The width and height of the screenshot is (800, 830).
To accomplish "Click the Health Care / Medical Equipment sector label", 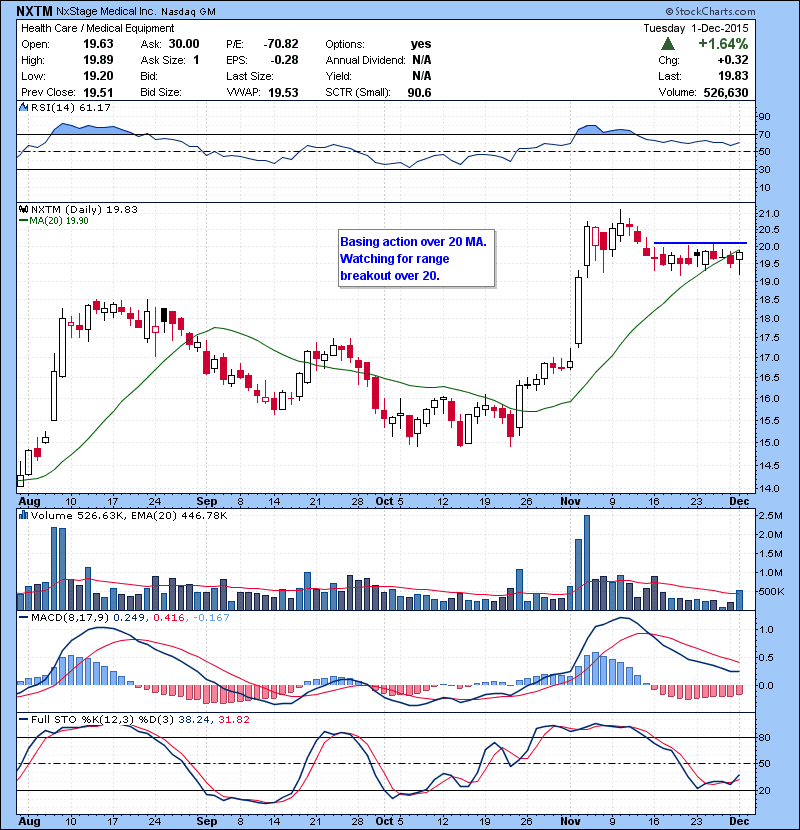I will click(x=97, y=28).
